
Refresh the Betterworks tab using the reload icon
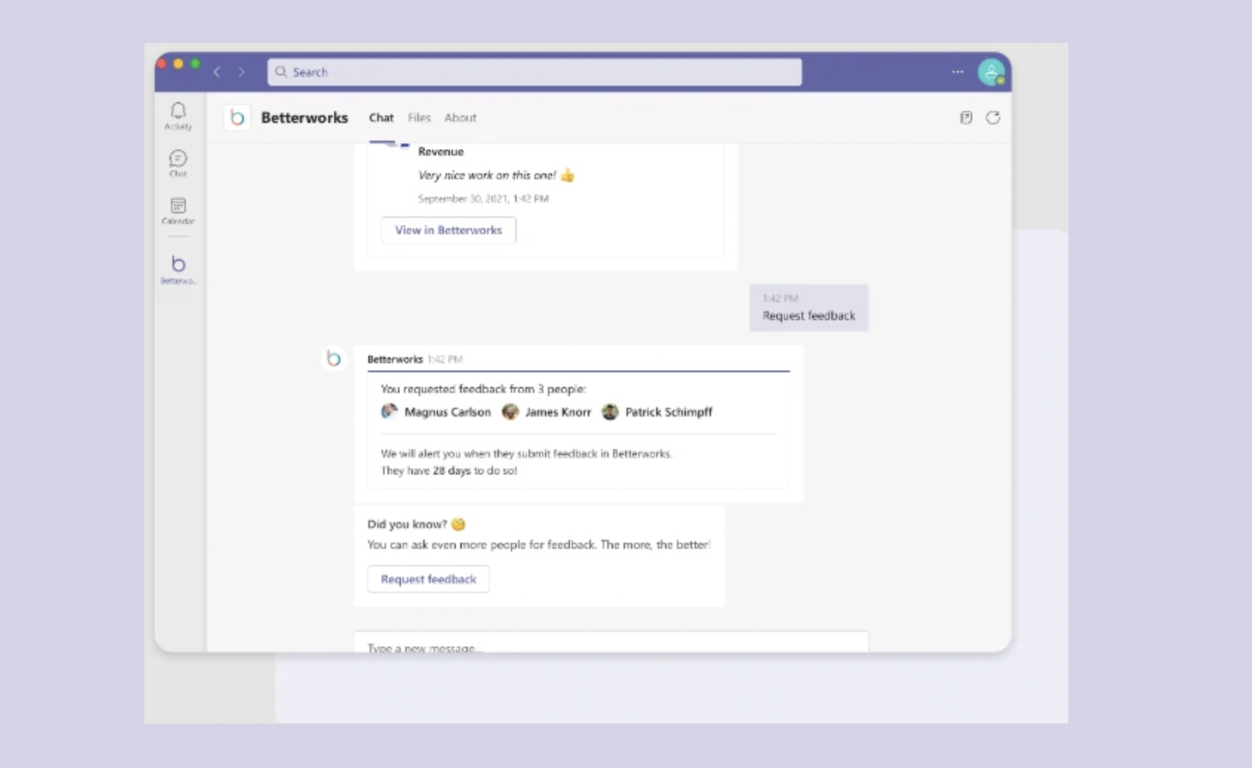(x=992, y=117)
